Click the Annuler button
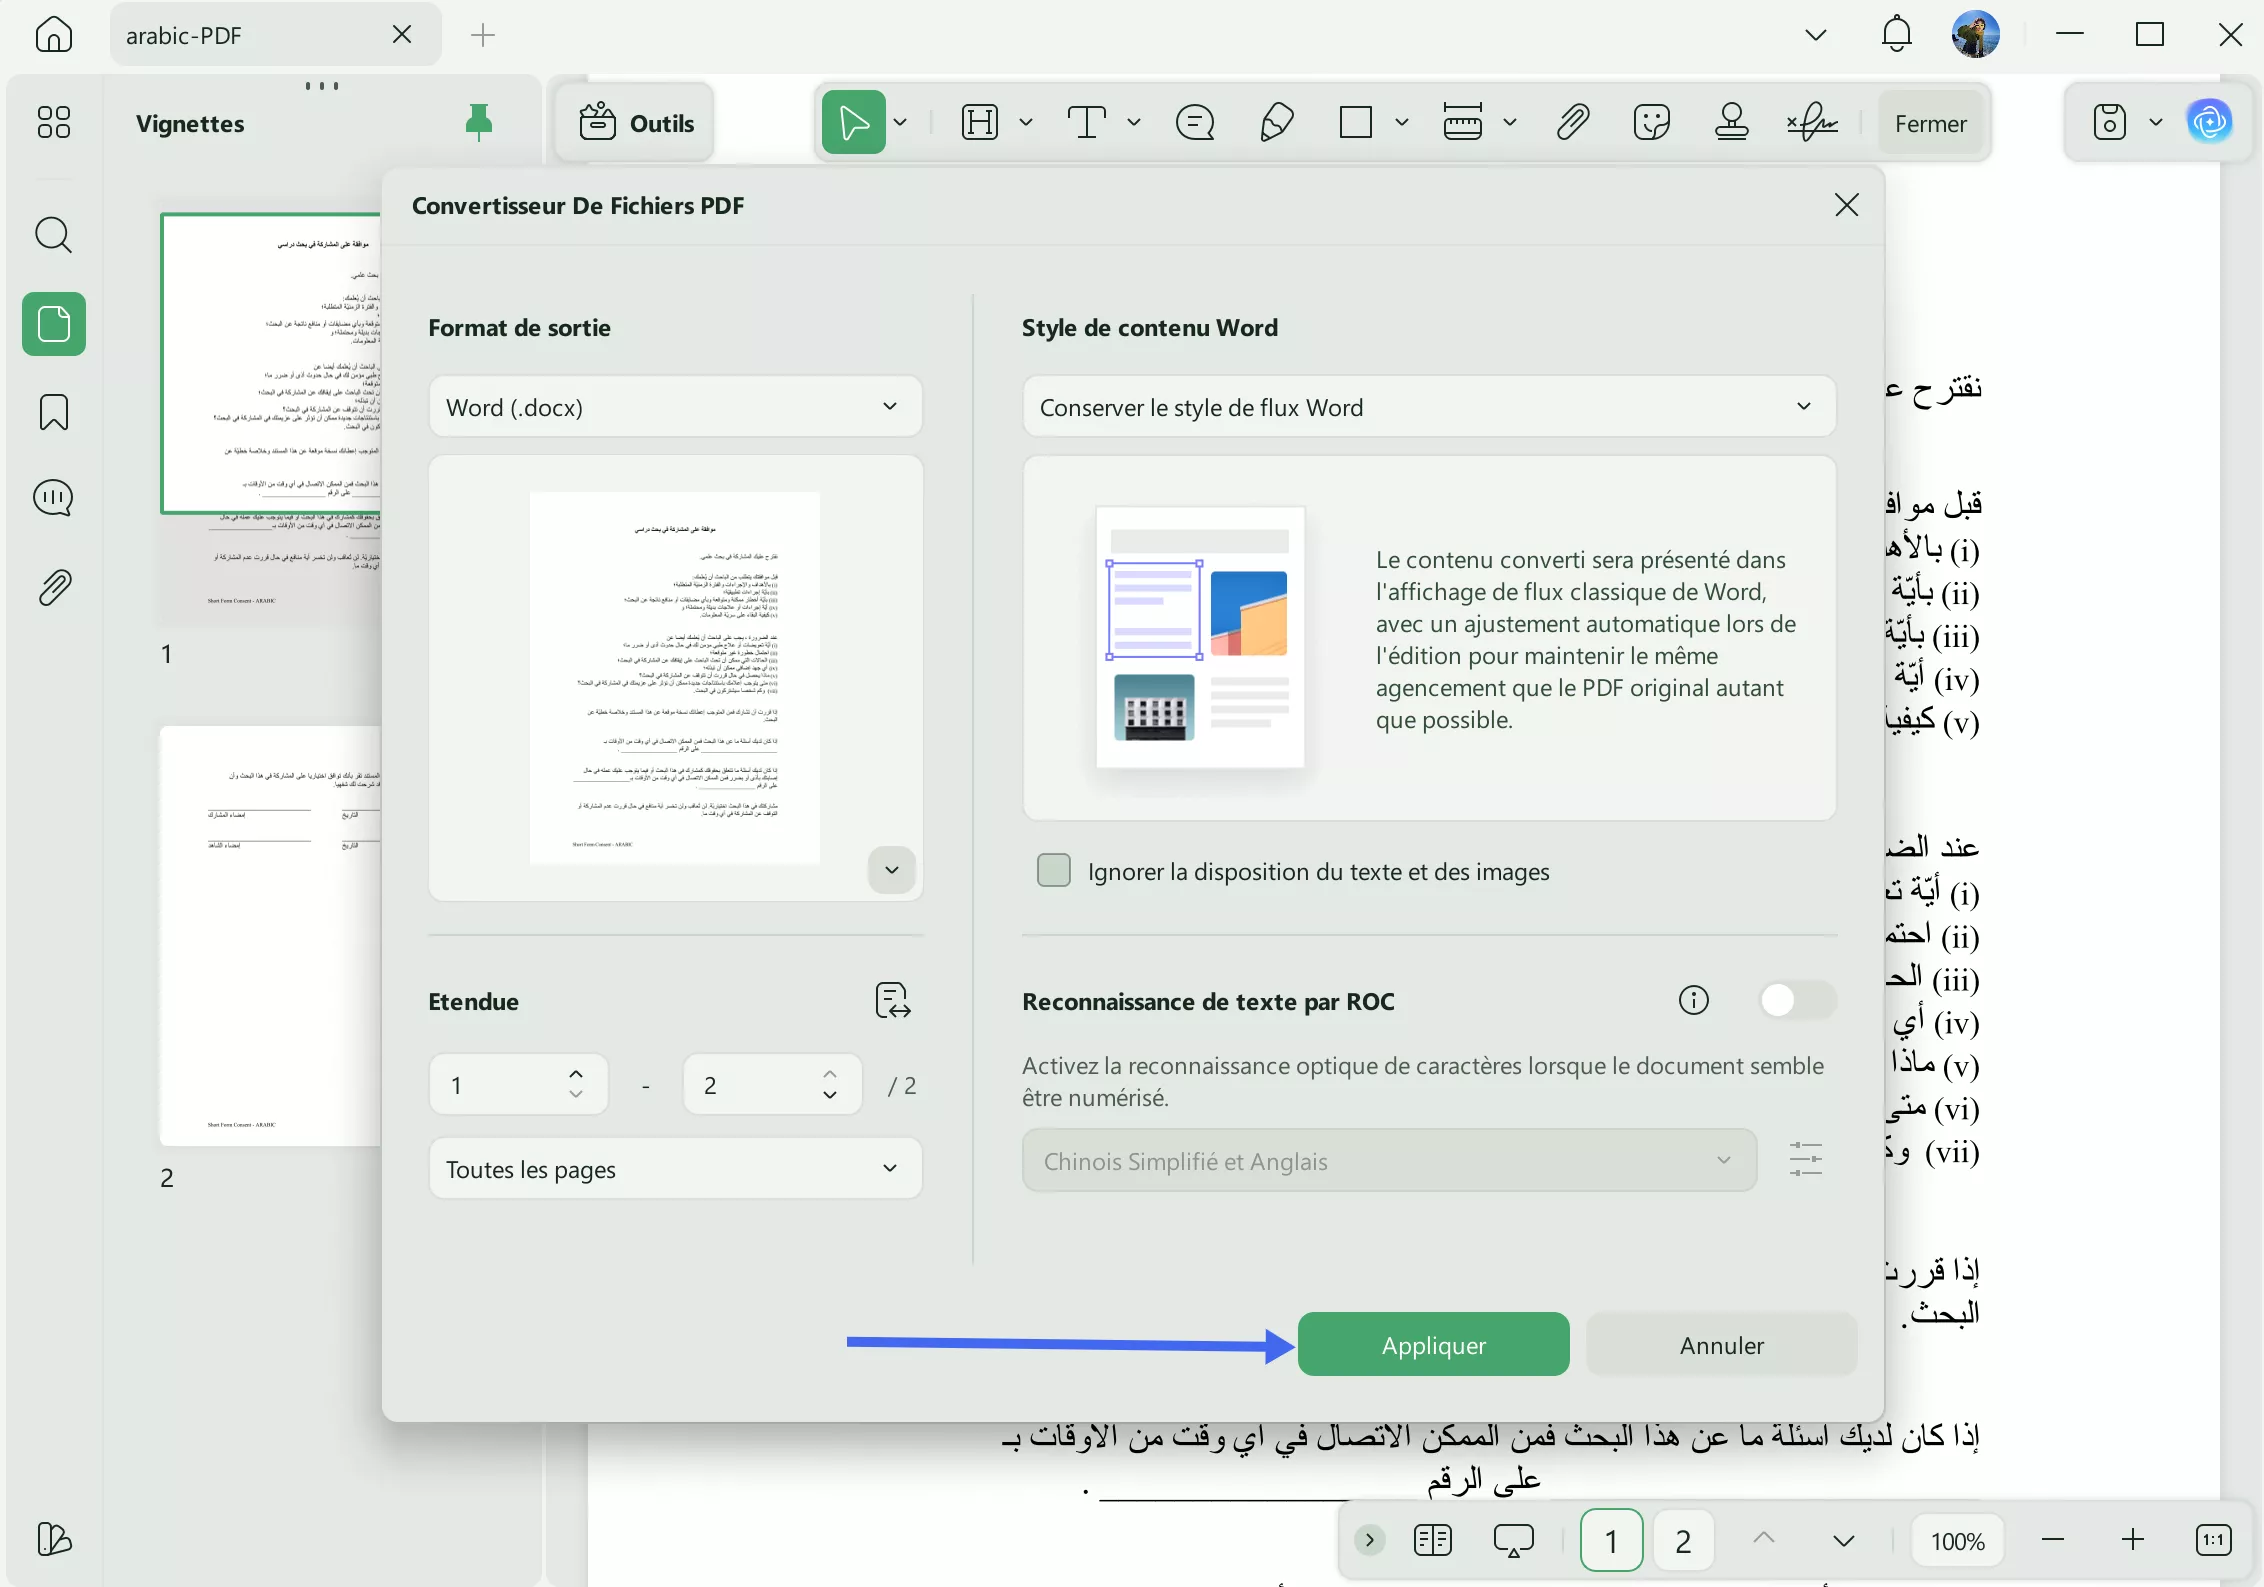Screen dimensions: 2264x1587 tap(1721, 1344)
